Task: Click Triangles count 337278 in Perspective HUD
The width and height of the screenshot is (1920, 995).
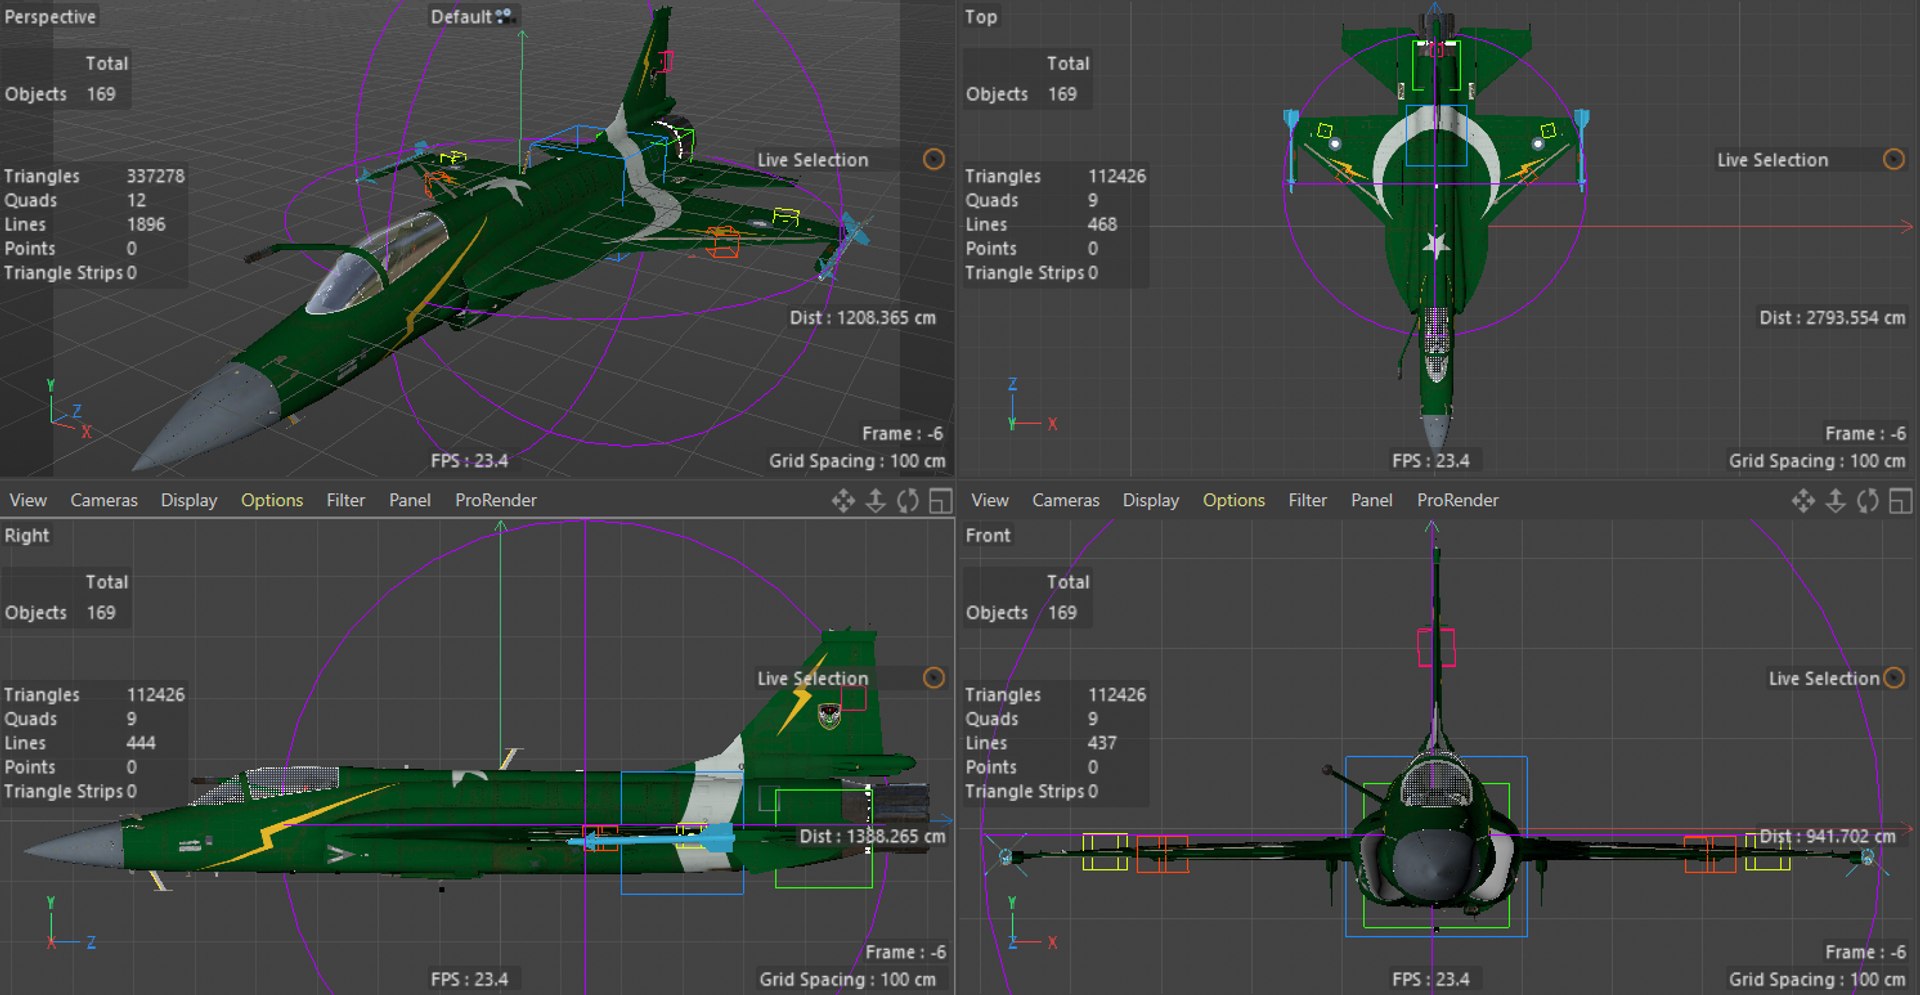Action: [x=155, y=176]
